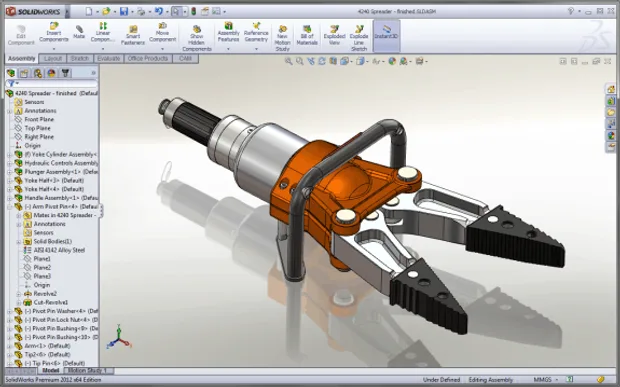Expand the Solid Bodies(1) folder
The width and height of the screenshot is (620, 387).
point(19,242)
